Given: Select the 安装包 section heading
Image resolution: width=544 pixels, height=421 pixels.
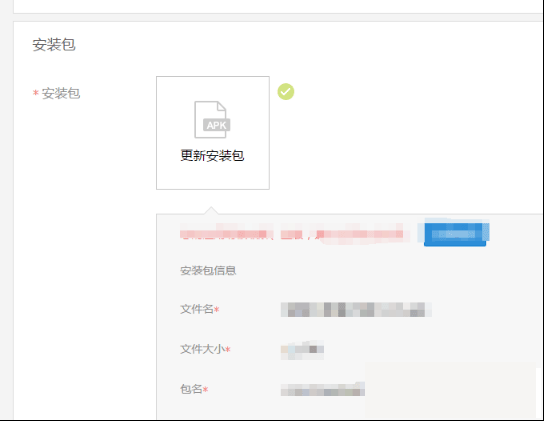Looking at the screenshot, I should coord(54,45).
